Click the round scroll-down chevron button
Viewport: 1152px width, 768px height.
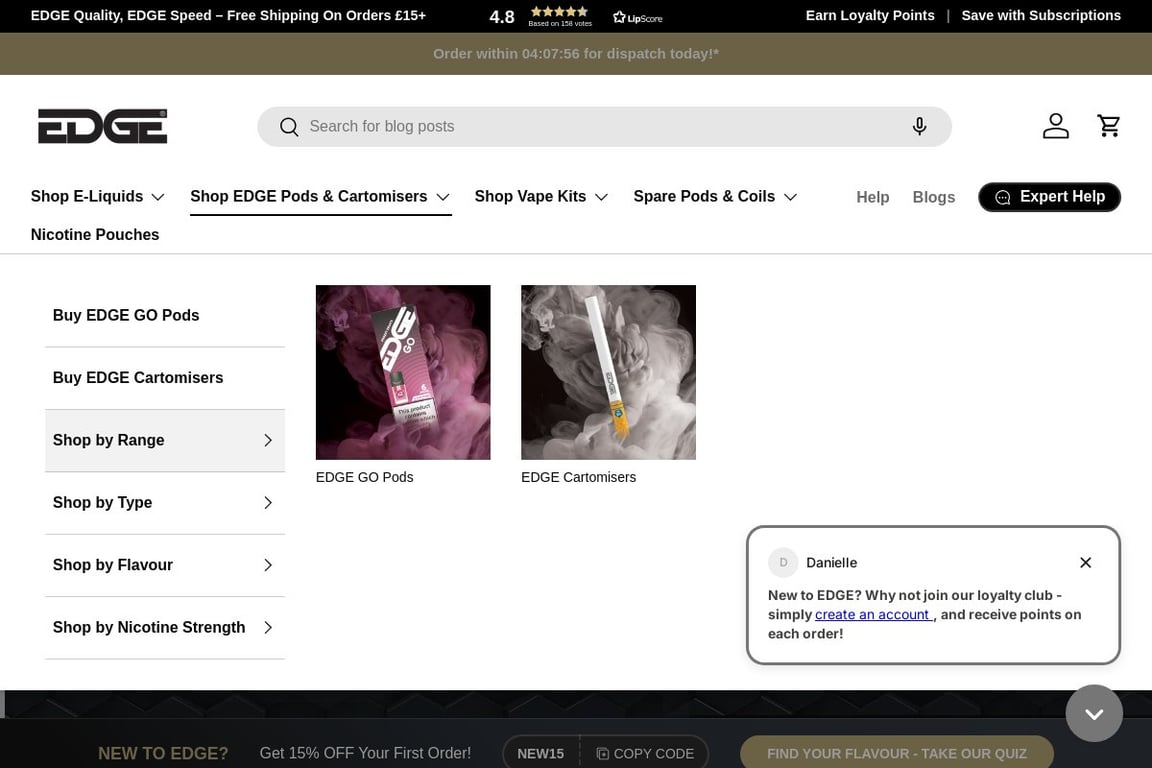tap(1094, 714)
